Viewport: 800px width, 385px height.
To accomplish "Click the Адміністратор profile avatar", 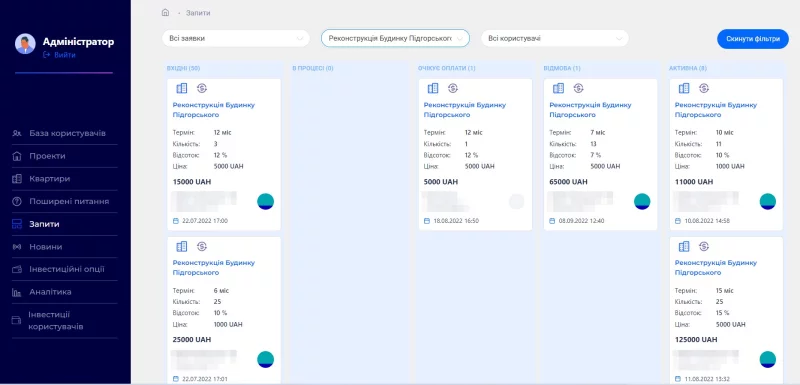I will tap(25, 44).
